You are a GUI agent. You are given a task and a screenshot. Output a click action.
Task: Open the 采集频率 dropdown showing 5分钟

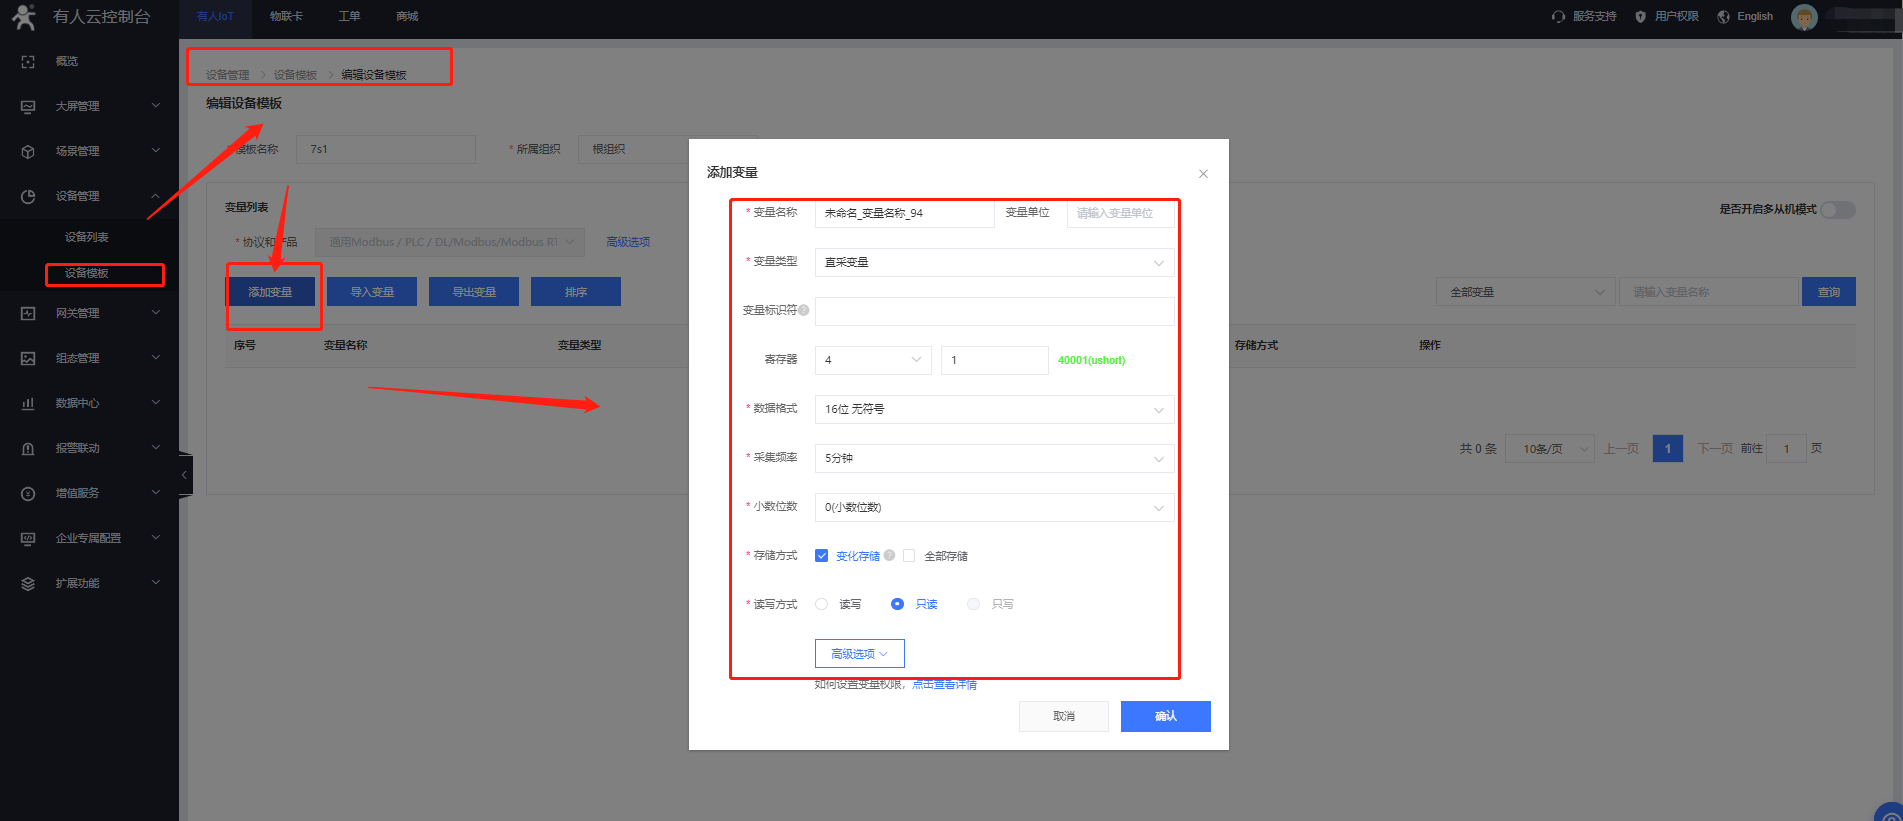pos(994,458)
